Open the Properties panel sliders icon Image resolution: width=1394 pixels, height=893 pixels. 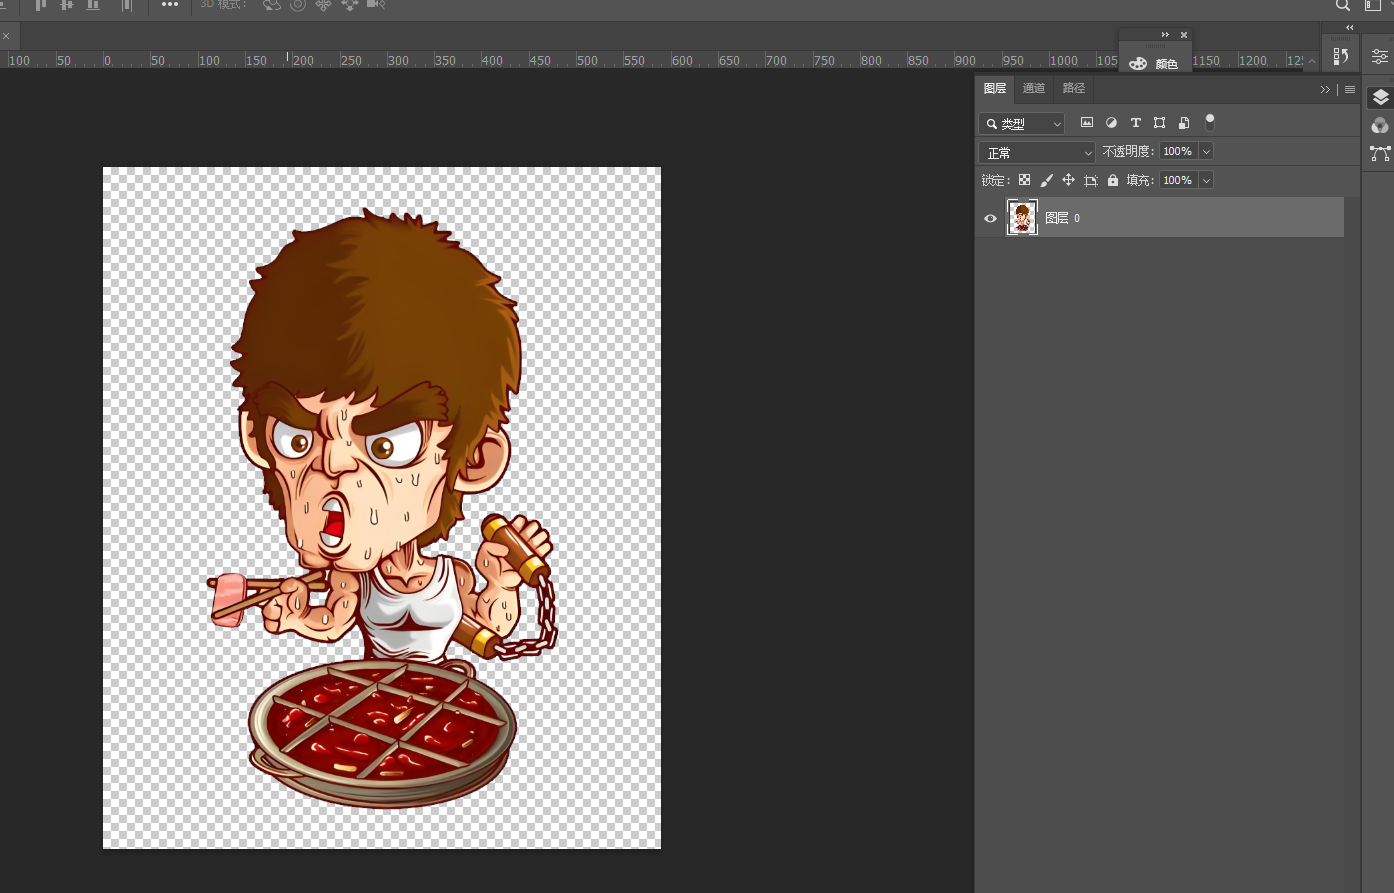(x=1380, y=56)
